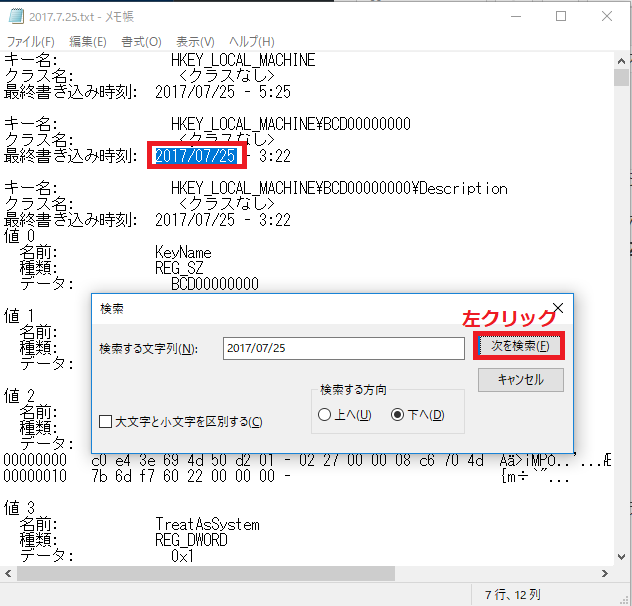Click the text KeyName
The image size is (632, 606).
183,252
